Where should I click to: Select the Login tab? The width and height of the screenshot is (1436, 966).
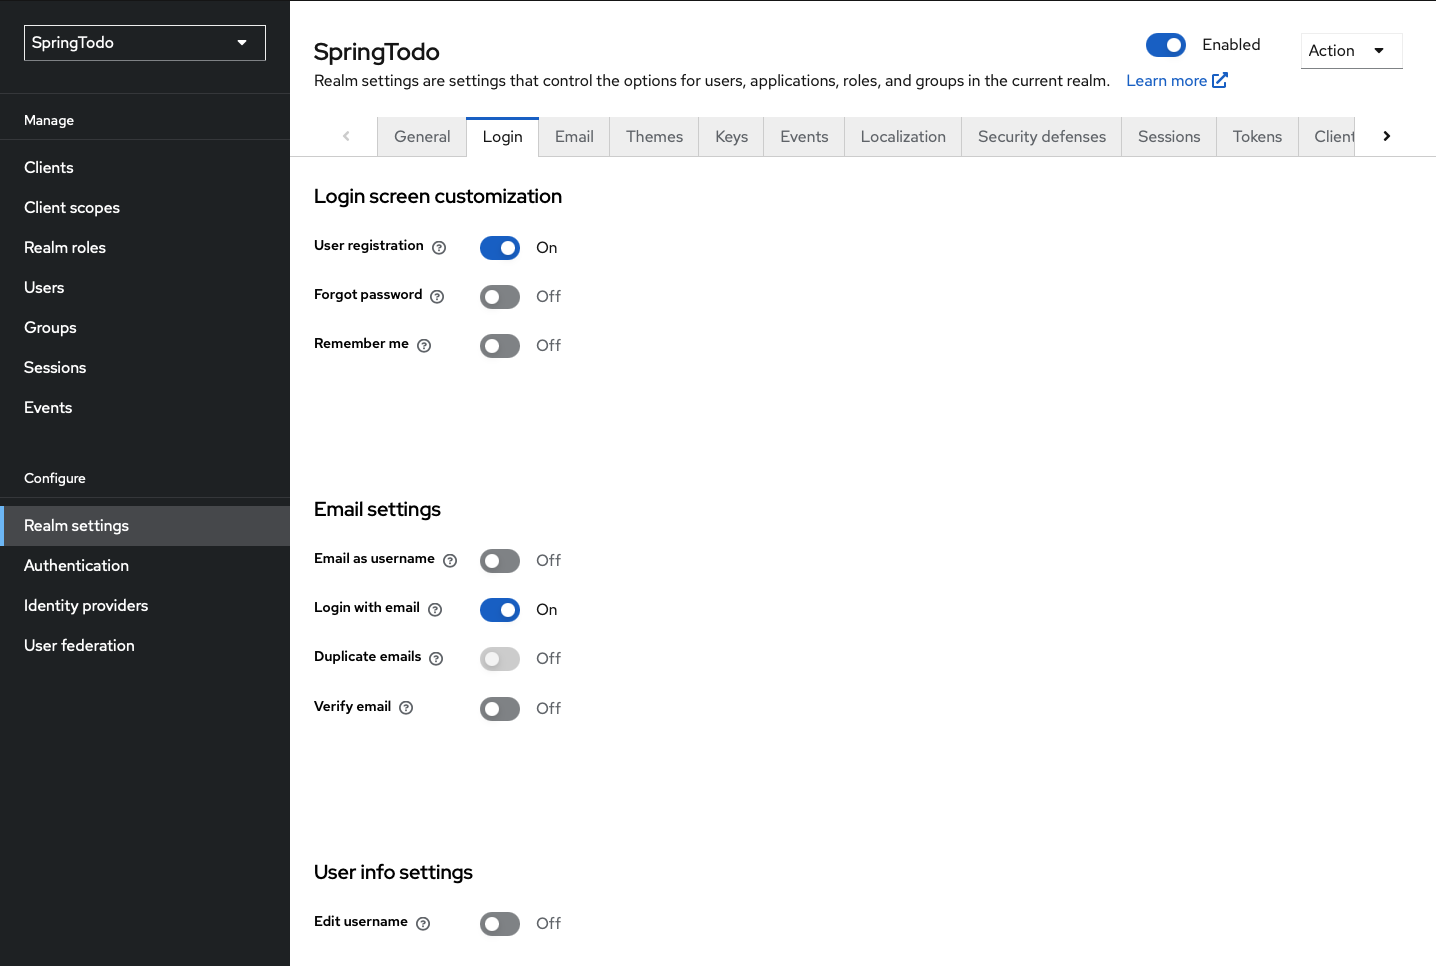point(502,137)
